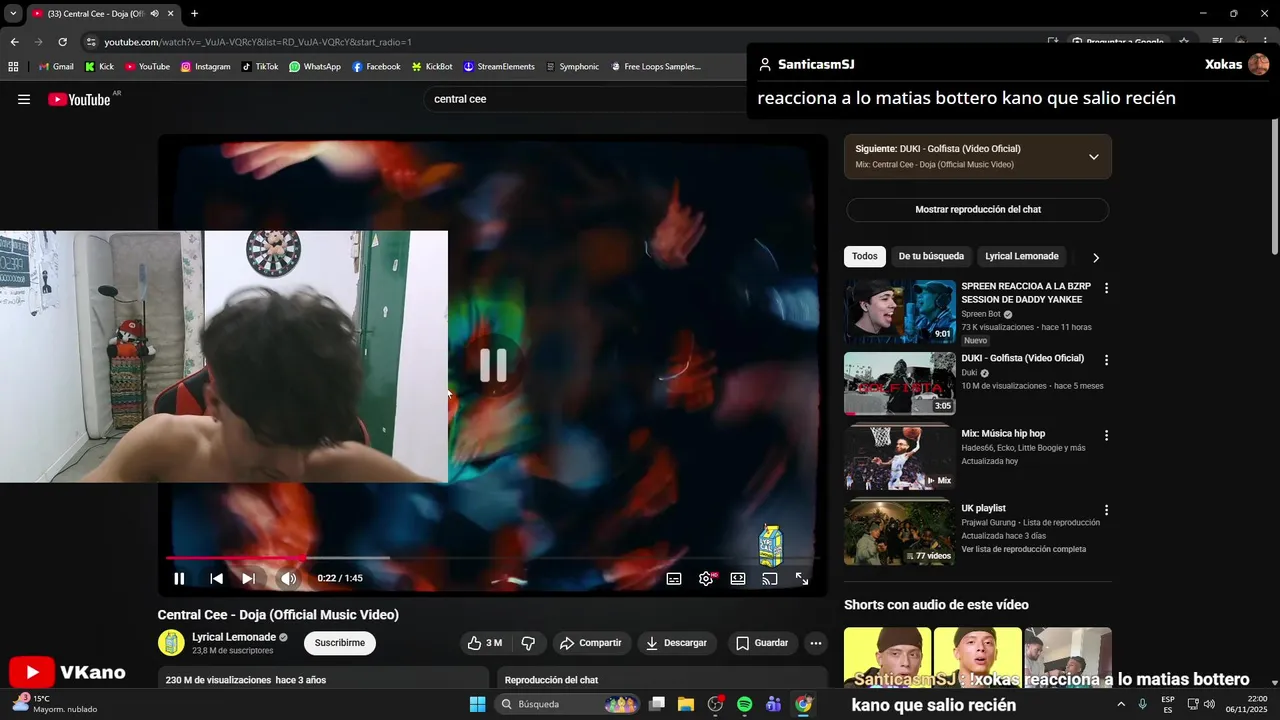Switch to theater mode view
This screenshot has width=1280, height=720.
pos(738,578)
